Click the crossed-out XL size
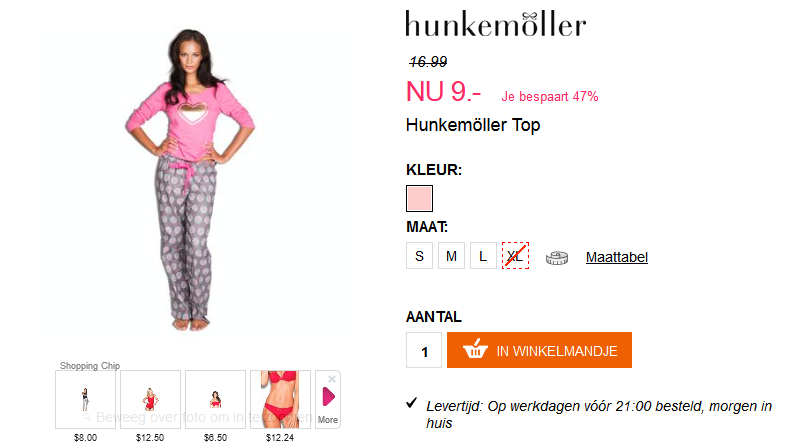Screen dimensions: 795x445 [515, 256]
